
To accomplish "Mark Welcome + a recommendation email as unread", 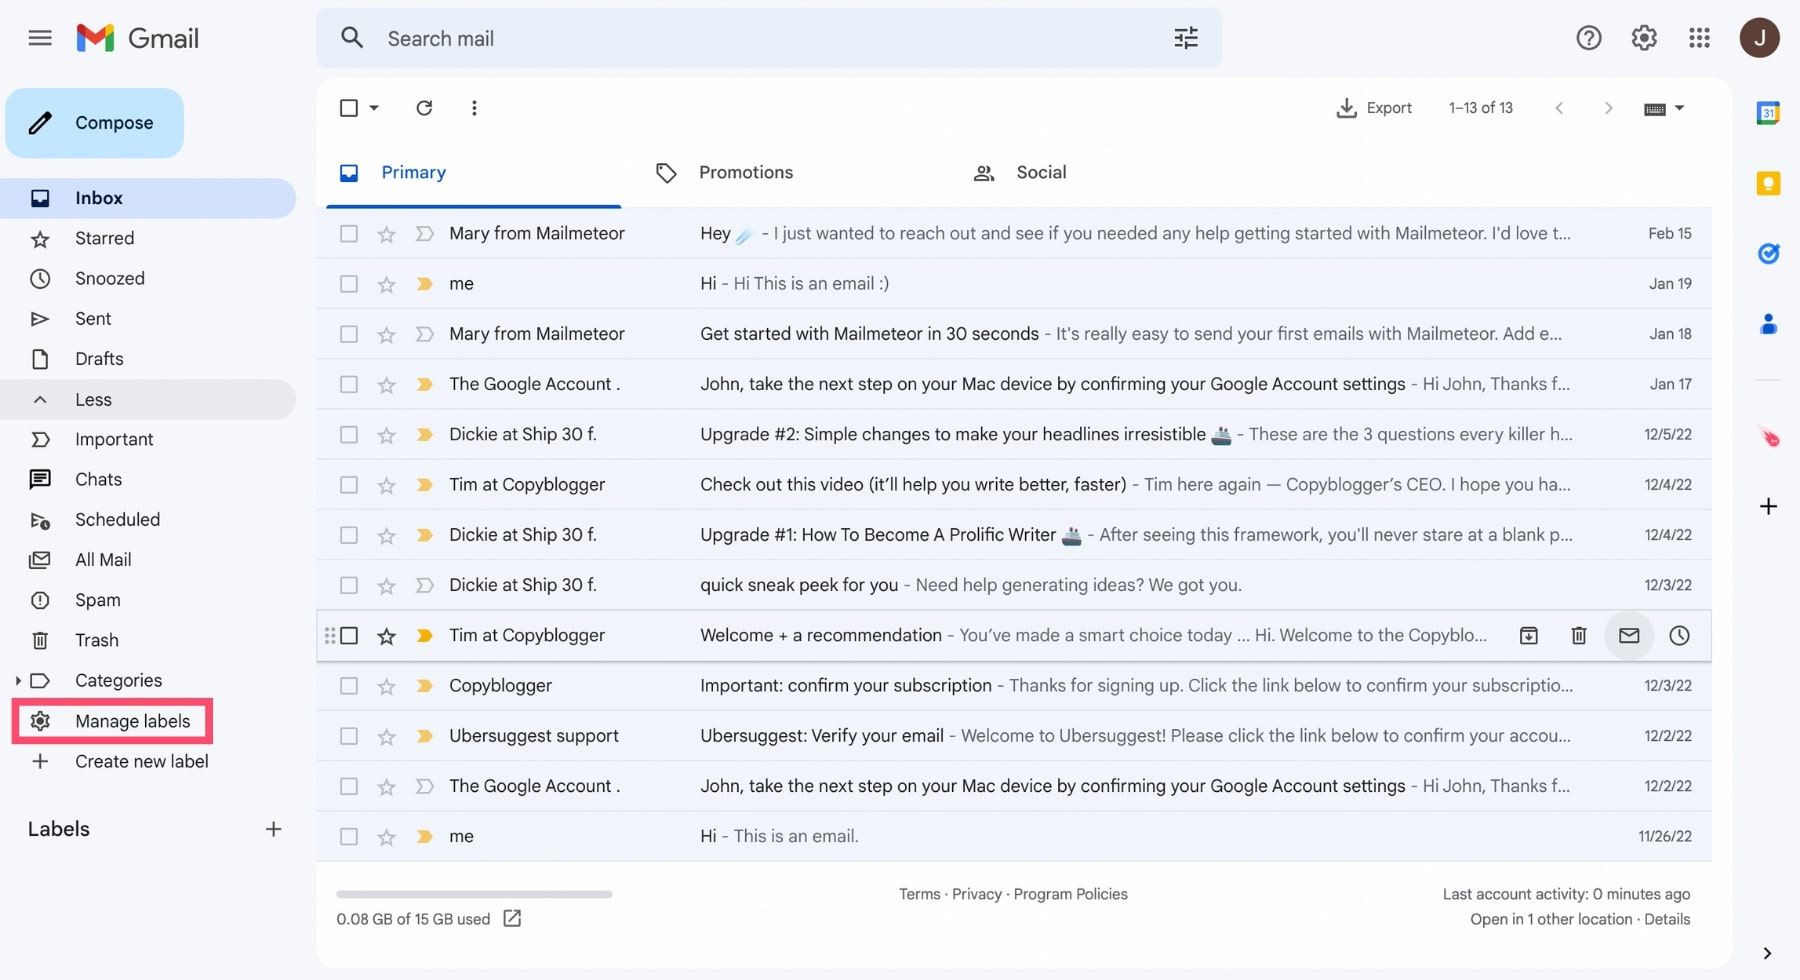I will (1629, 636).
